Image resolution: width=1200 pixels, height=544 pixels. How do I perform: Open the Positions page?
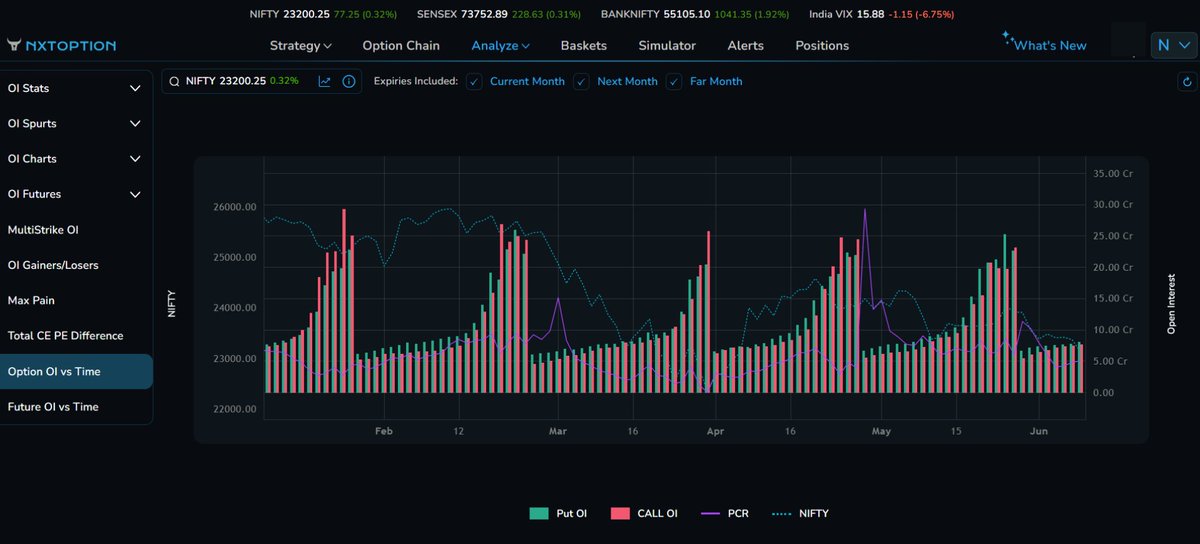click(822, 45)
